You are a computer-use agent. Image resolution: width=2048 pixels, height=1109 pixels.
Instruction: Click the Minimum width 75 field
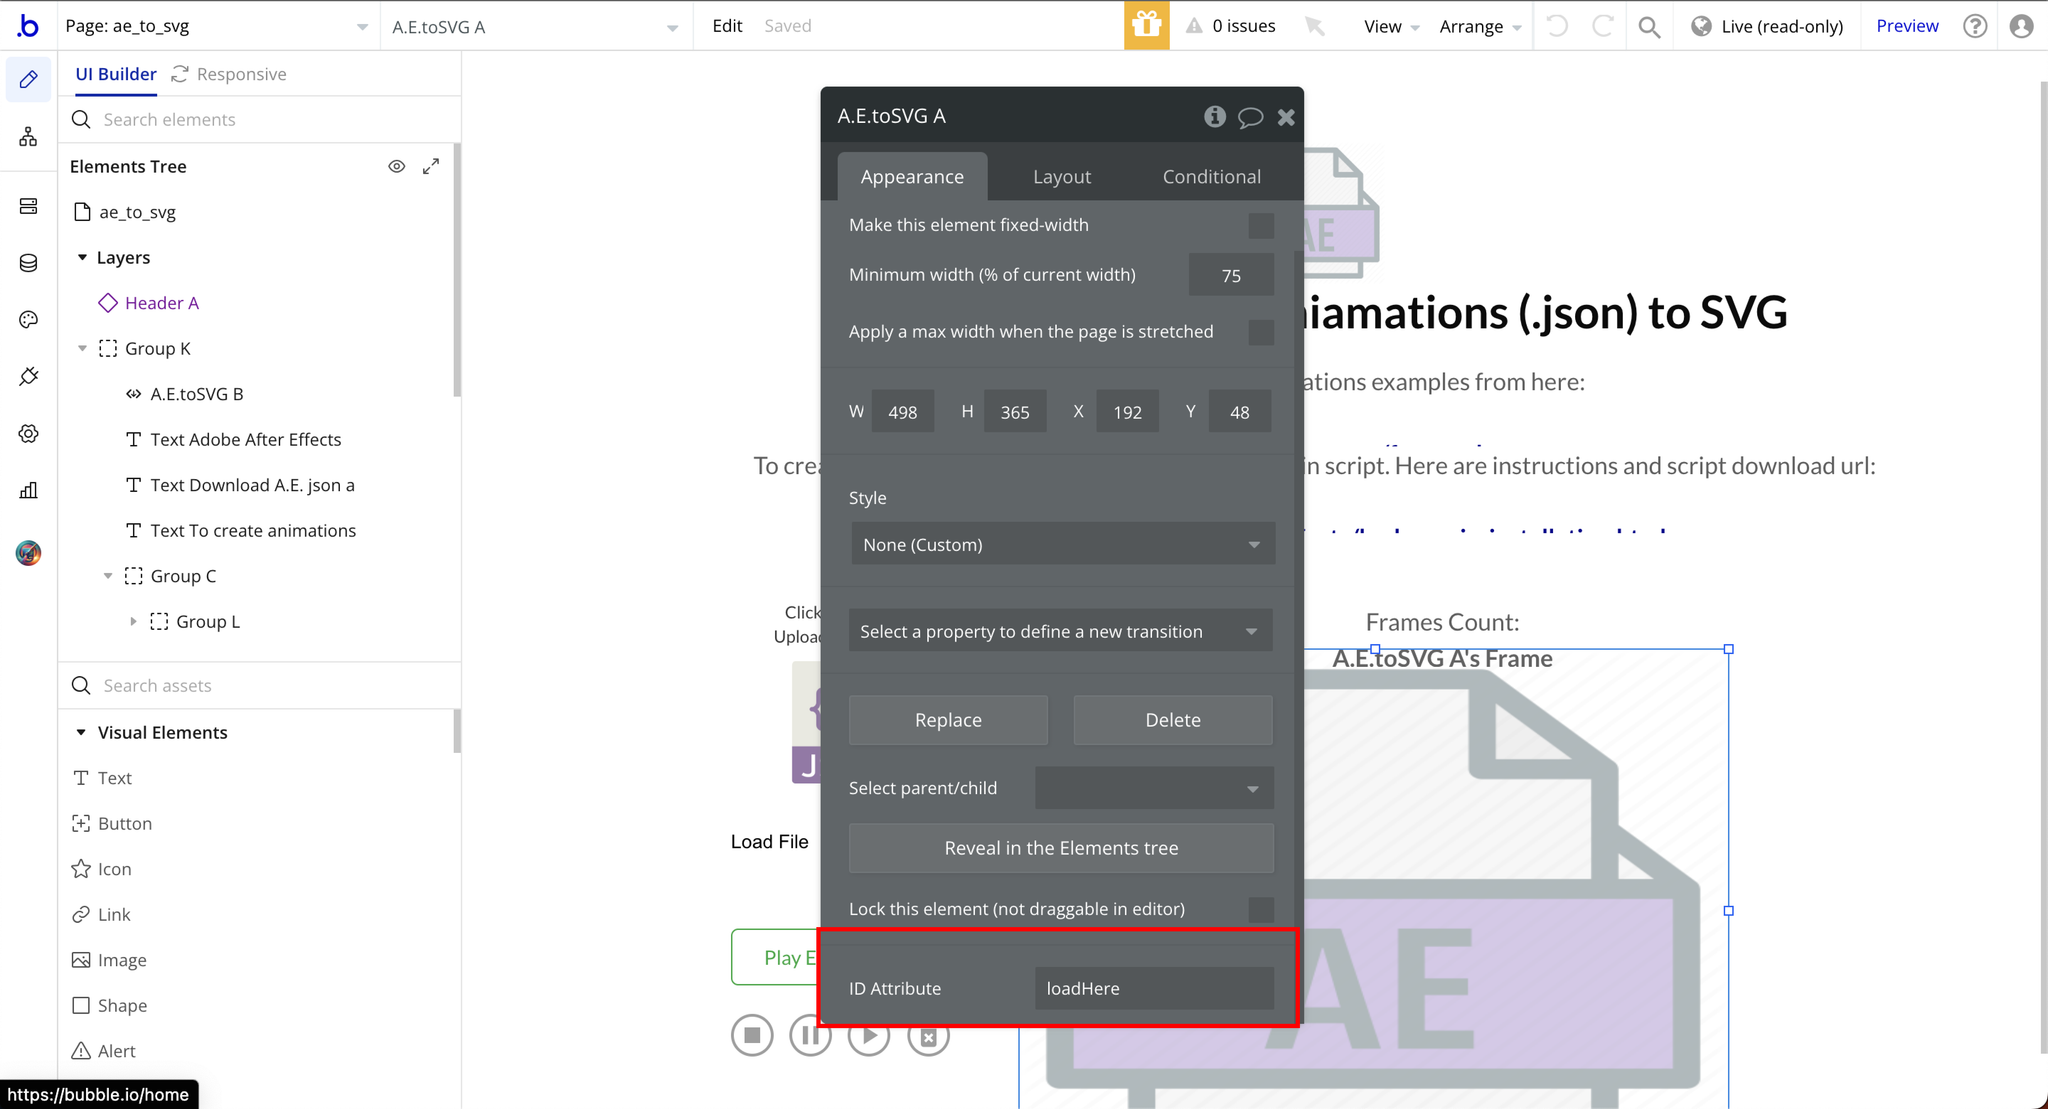click(x=1231, y=275)
